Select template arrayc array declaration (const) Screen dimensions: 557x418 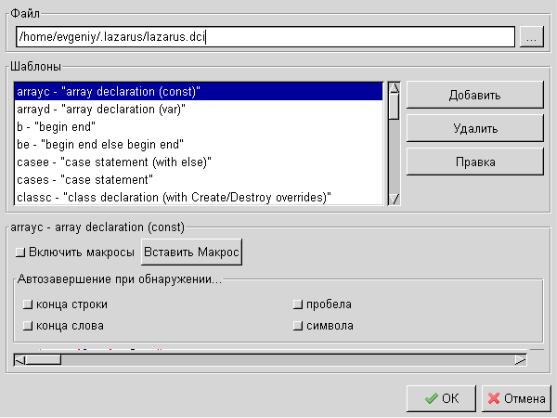(198, 92)
